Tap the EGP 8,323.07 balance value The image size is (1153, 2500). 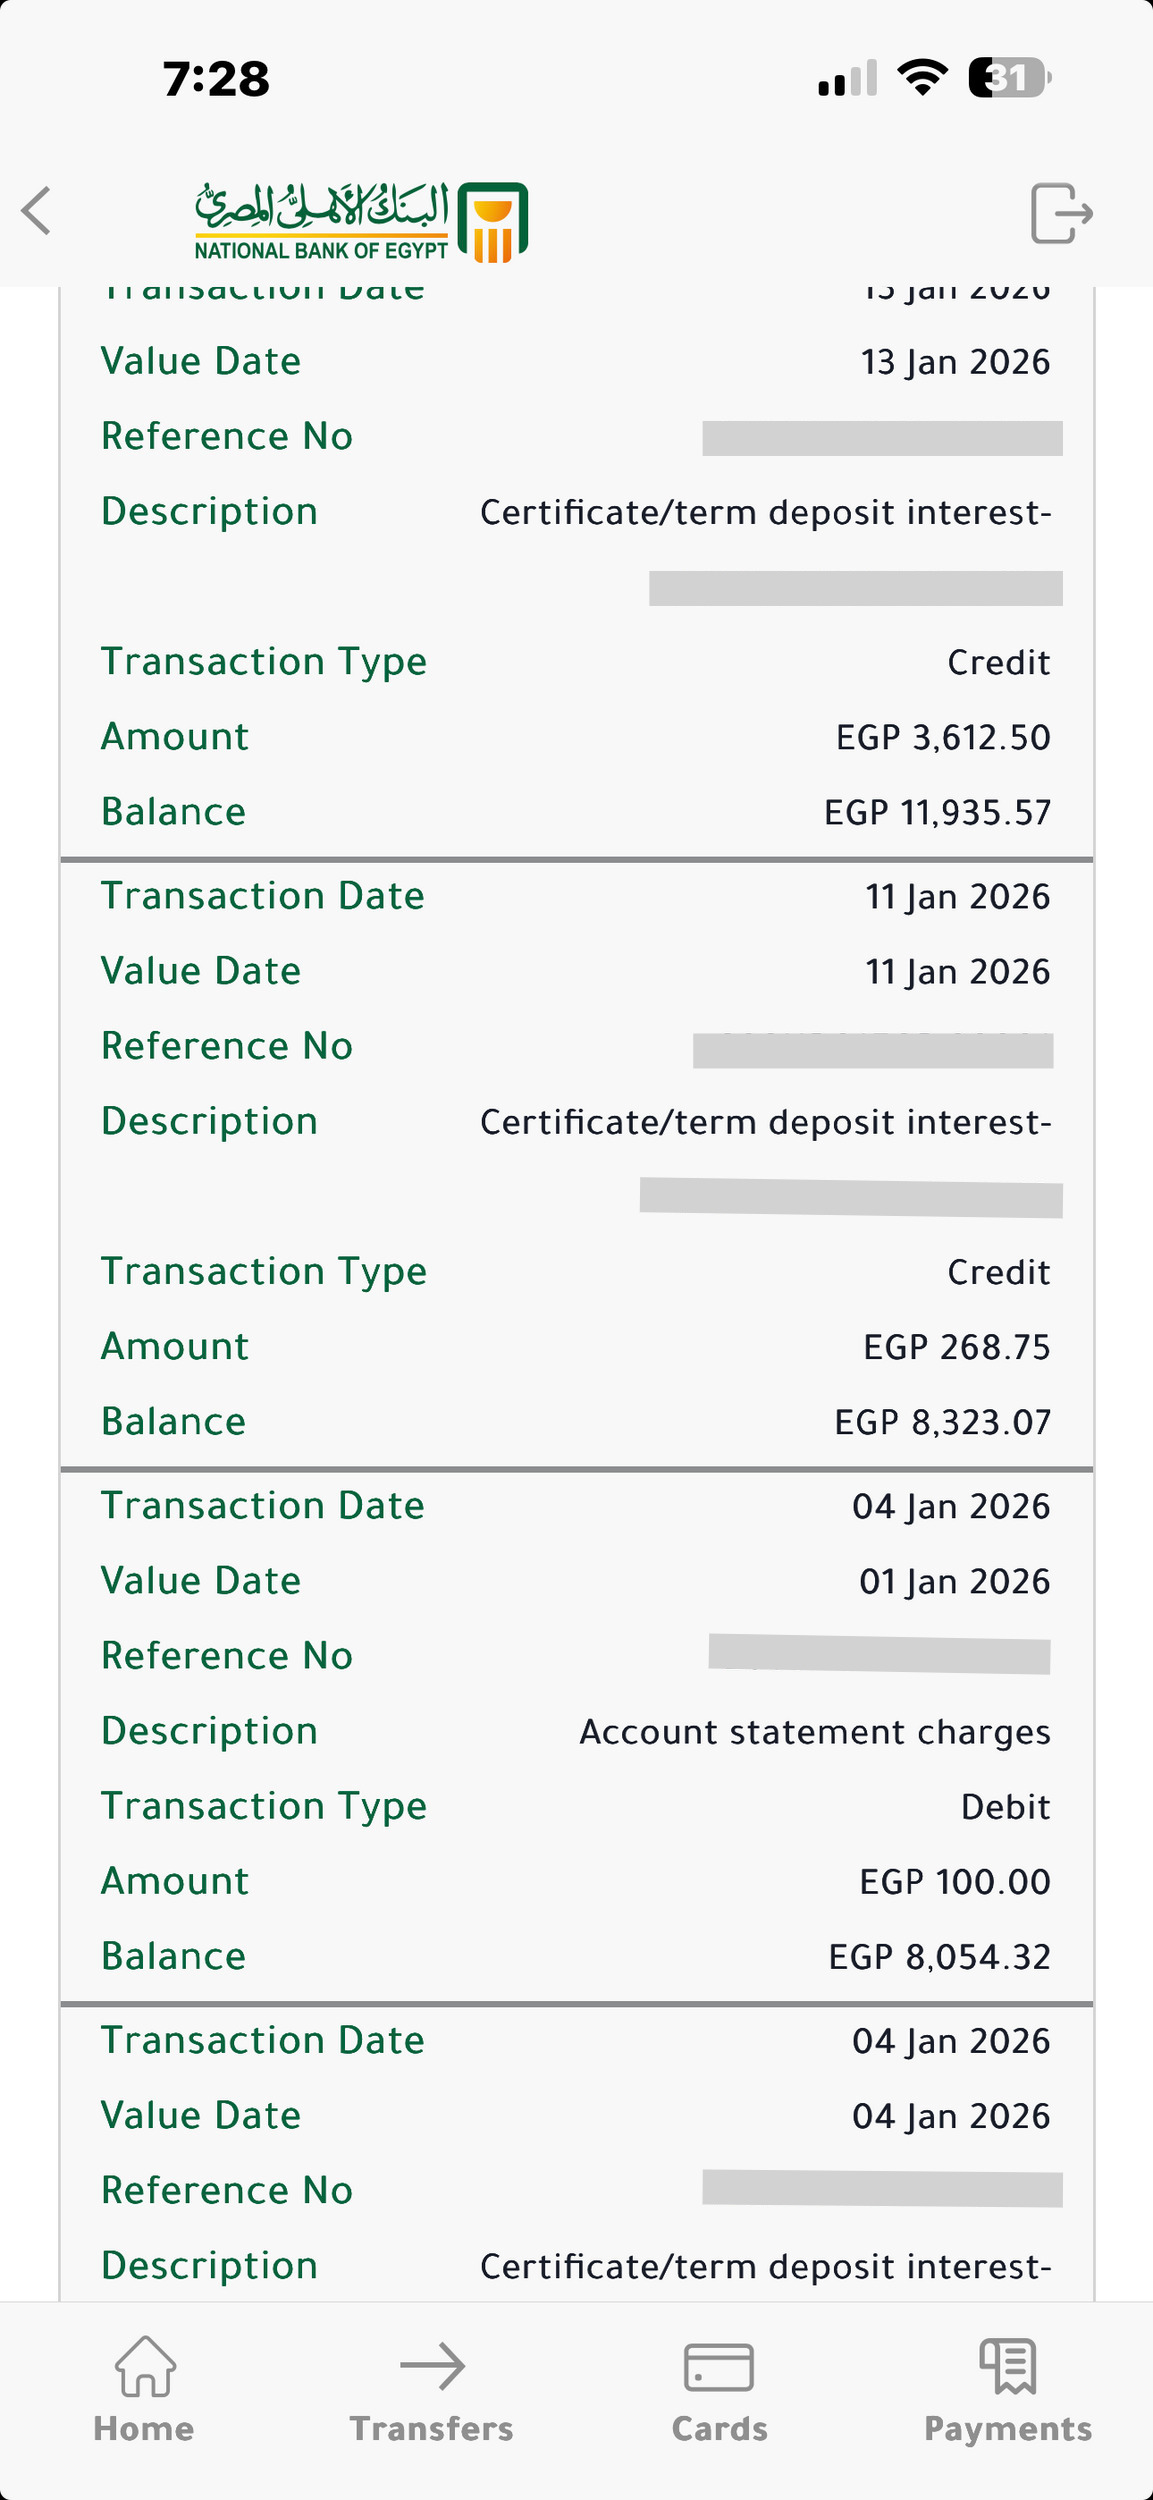tap(942, 1422)
